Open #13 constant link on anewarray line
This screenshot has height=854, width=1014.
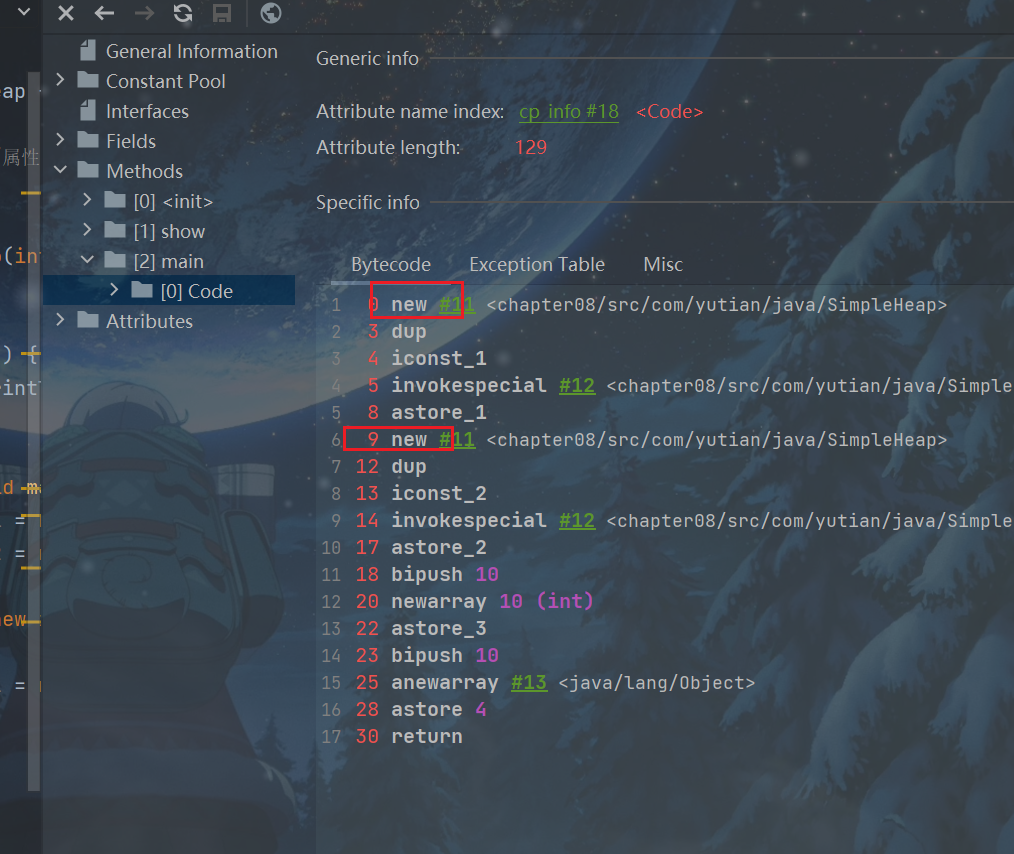pos(529,683)
